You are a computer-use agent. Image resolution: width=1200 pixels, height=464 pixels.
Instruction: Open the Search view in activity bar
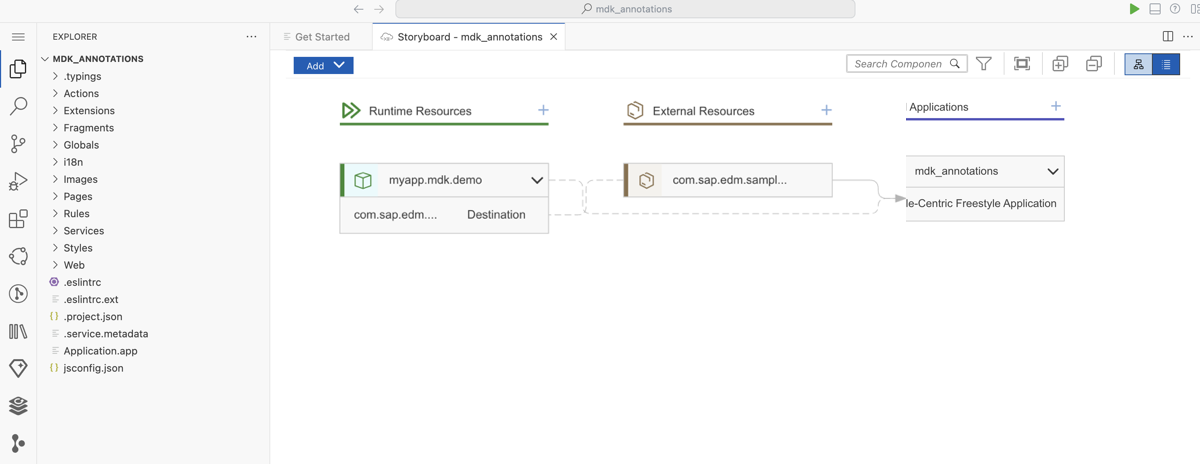[18, 106]
